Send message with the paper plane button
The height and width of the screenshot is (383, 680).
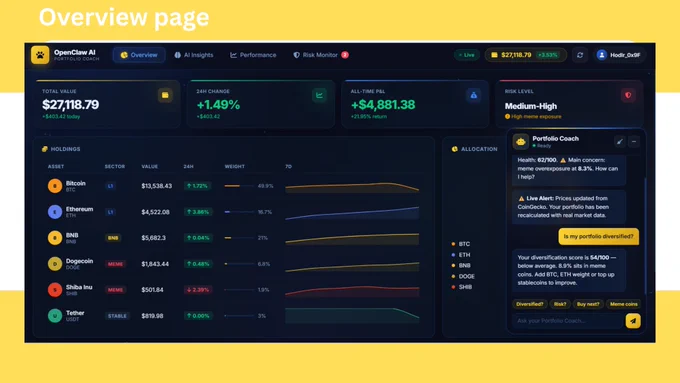633,321
